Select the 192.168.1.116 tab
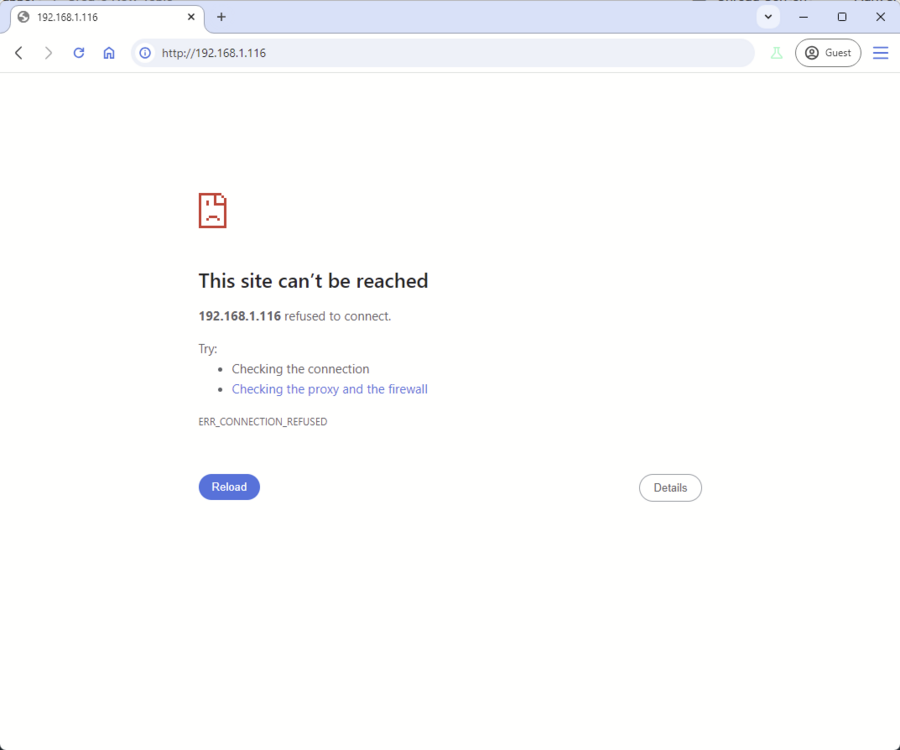 [x=107, y=17]
